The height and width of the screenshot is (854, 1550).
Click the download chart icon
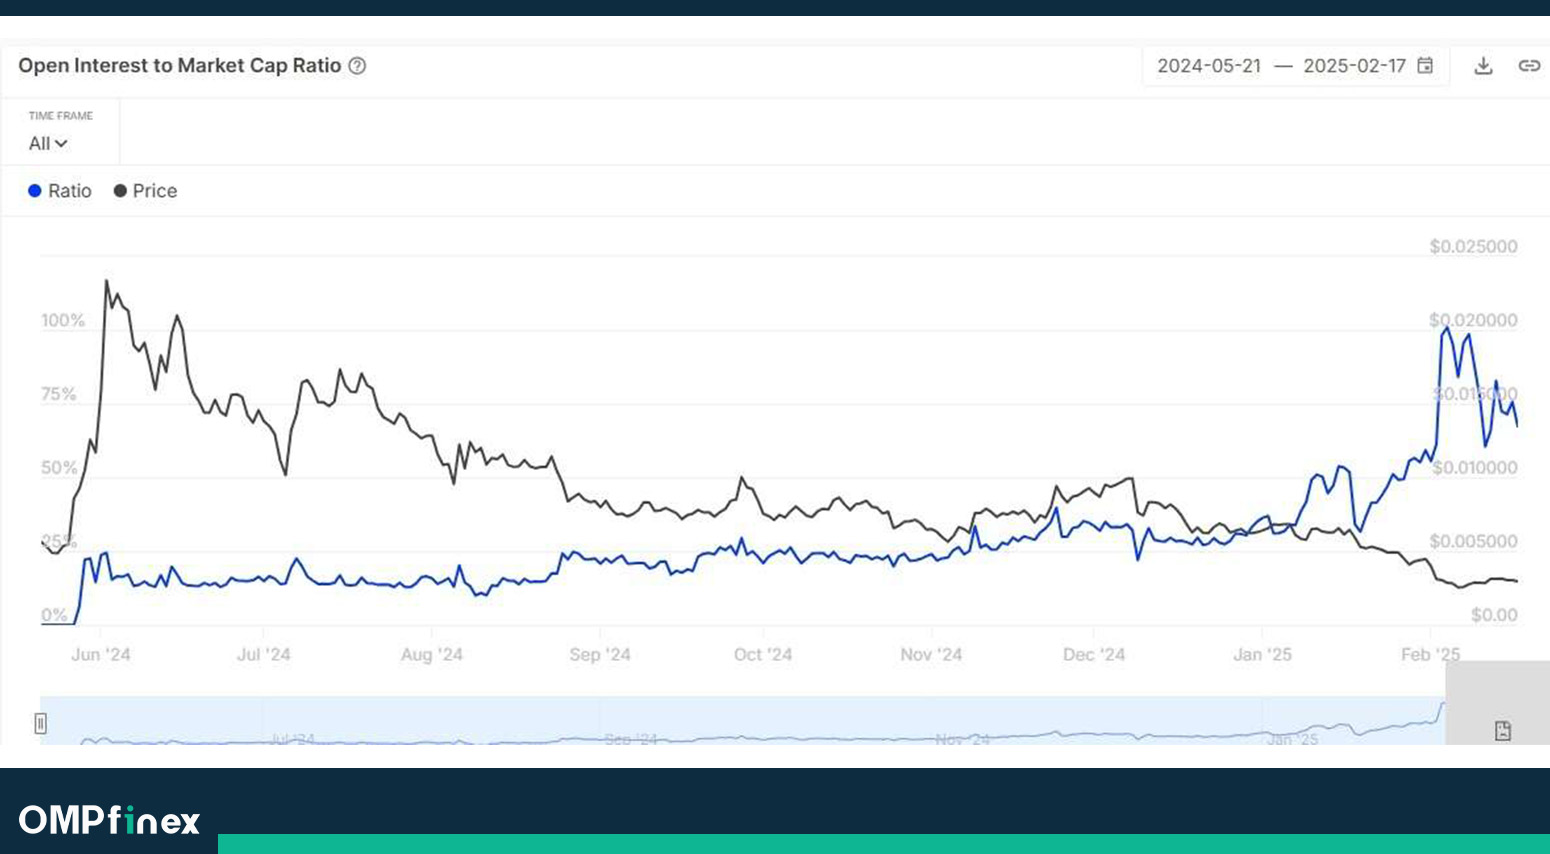tap(1483, 66)
